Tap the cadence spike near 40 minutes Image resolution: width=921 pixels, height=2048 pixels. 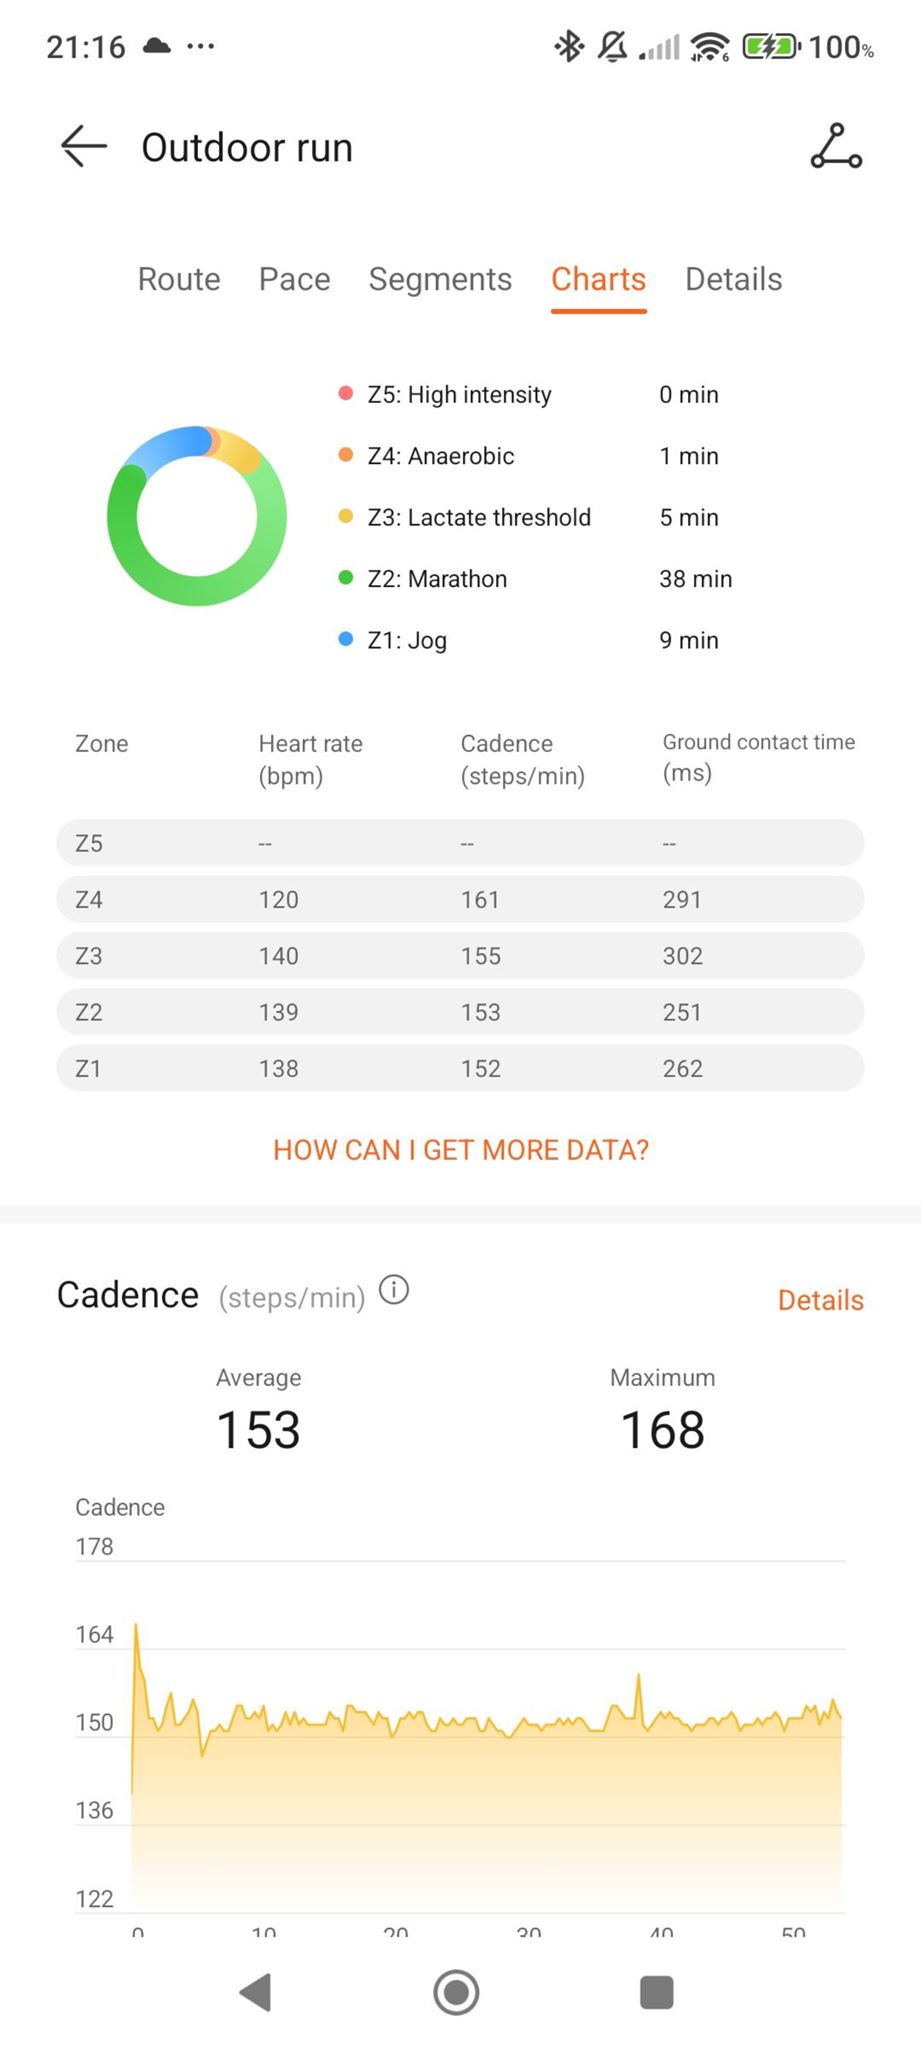coord(639,1677)
